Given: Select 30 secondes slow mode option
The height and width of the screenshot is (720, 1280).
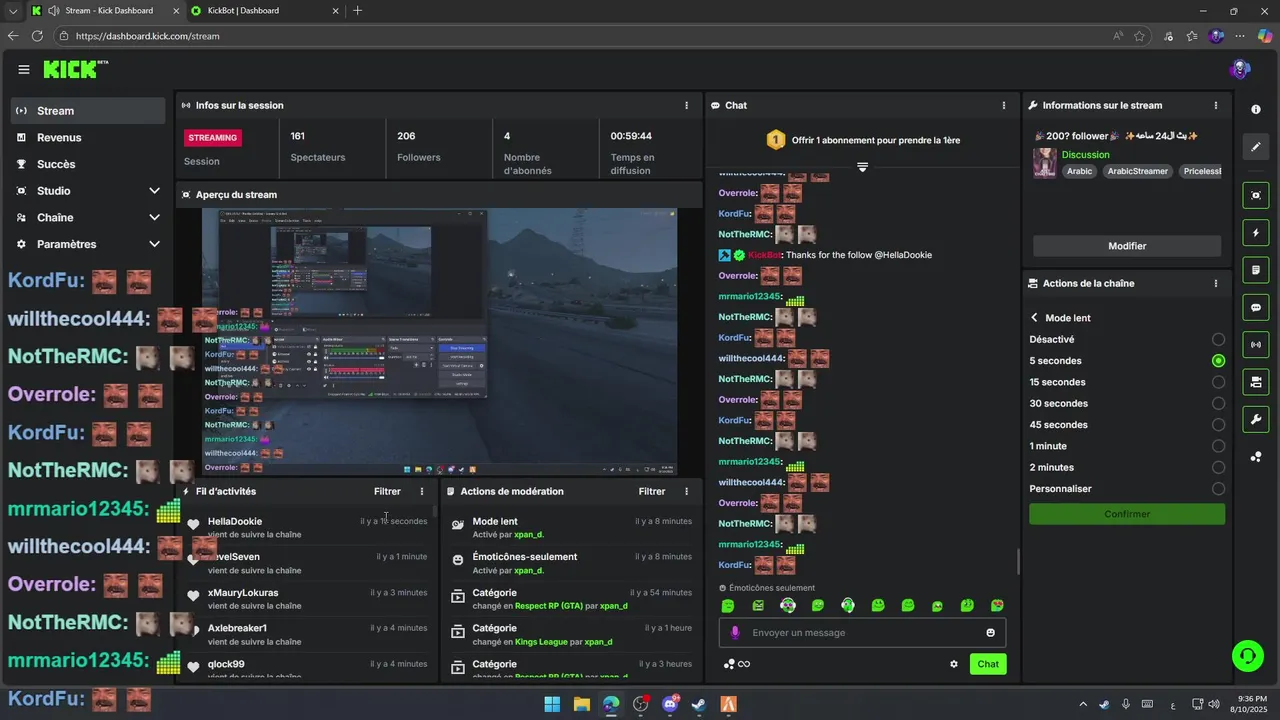Looking at the screenshot, I should [x=1127, y=403].
